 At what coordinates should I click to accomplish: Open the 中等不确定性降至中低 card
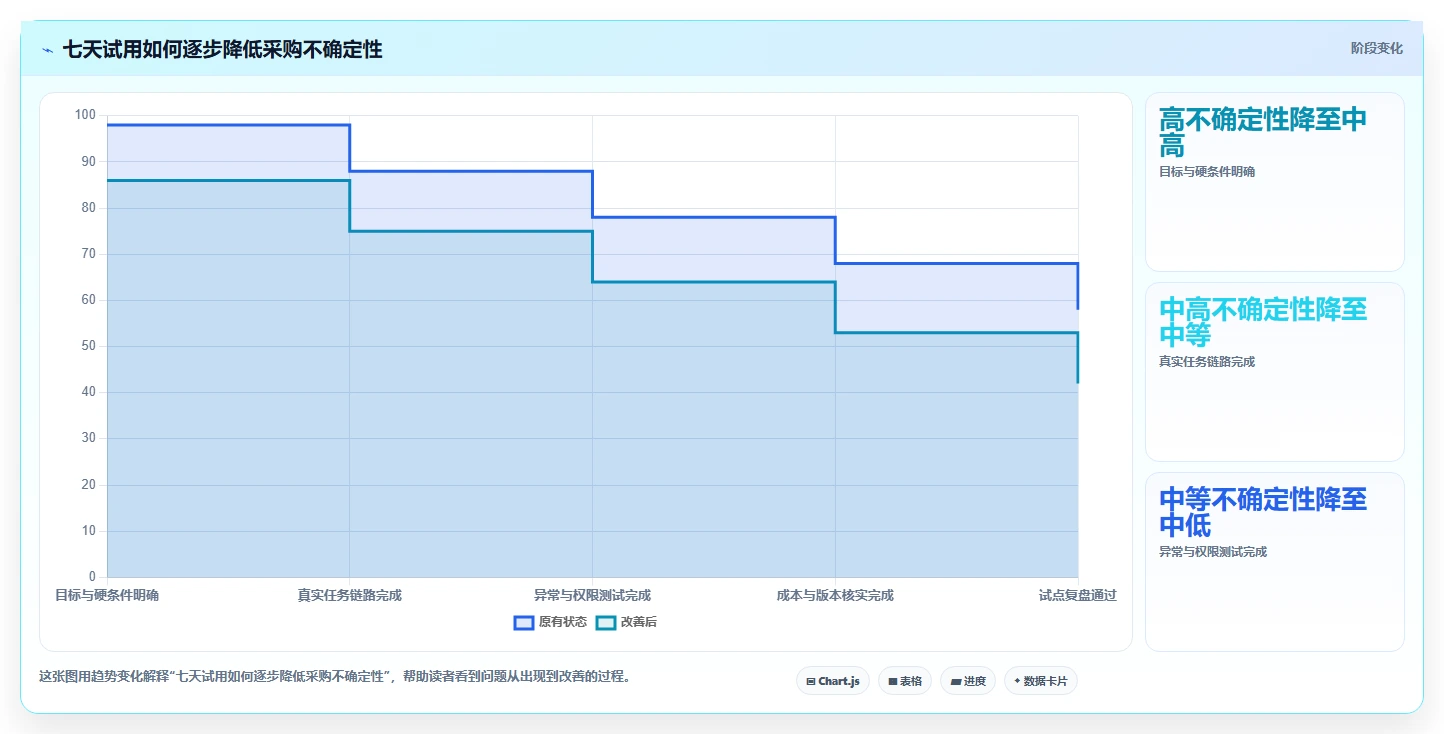tap(1274, 562)
